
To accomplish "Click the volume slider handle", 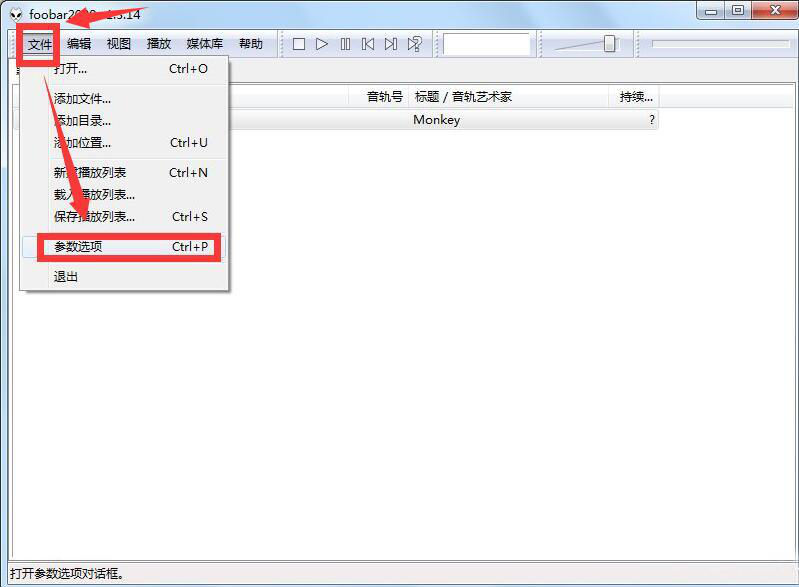I will pyautogui.click(x=609, y=44).
